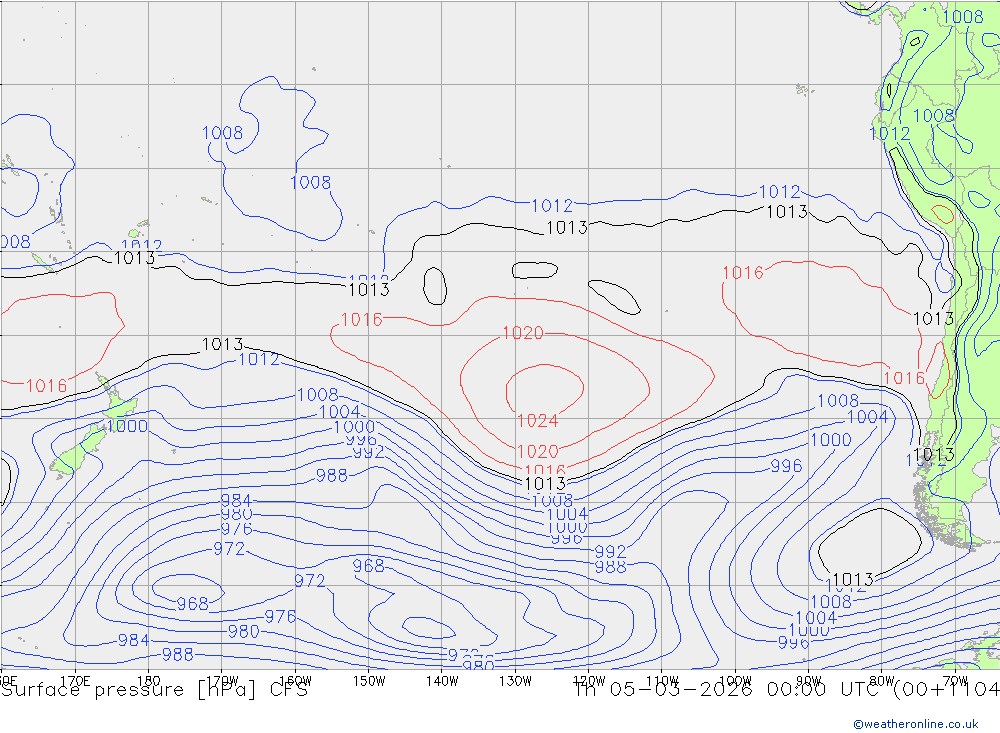Select the 170E longitude axis label
Viewport: 1000px width, 733px height.
coord(75,681)
